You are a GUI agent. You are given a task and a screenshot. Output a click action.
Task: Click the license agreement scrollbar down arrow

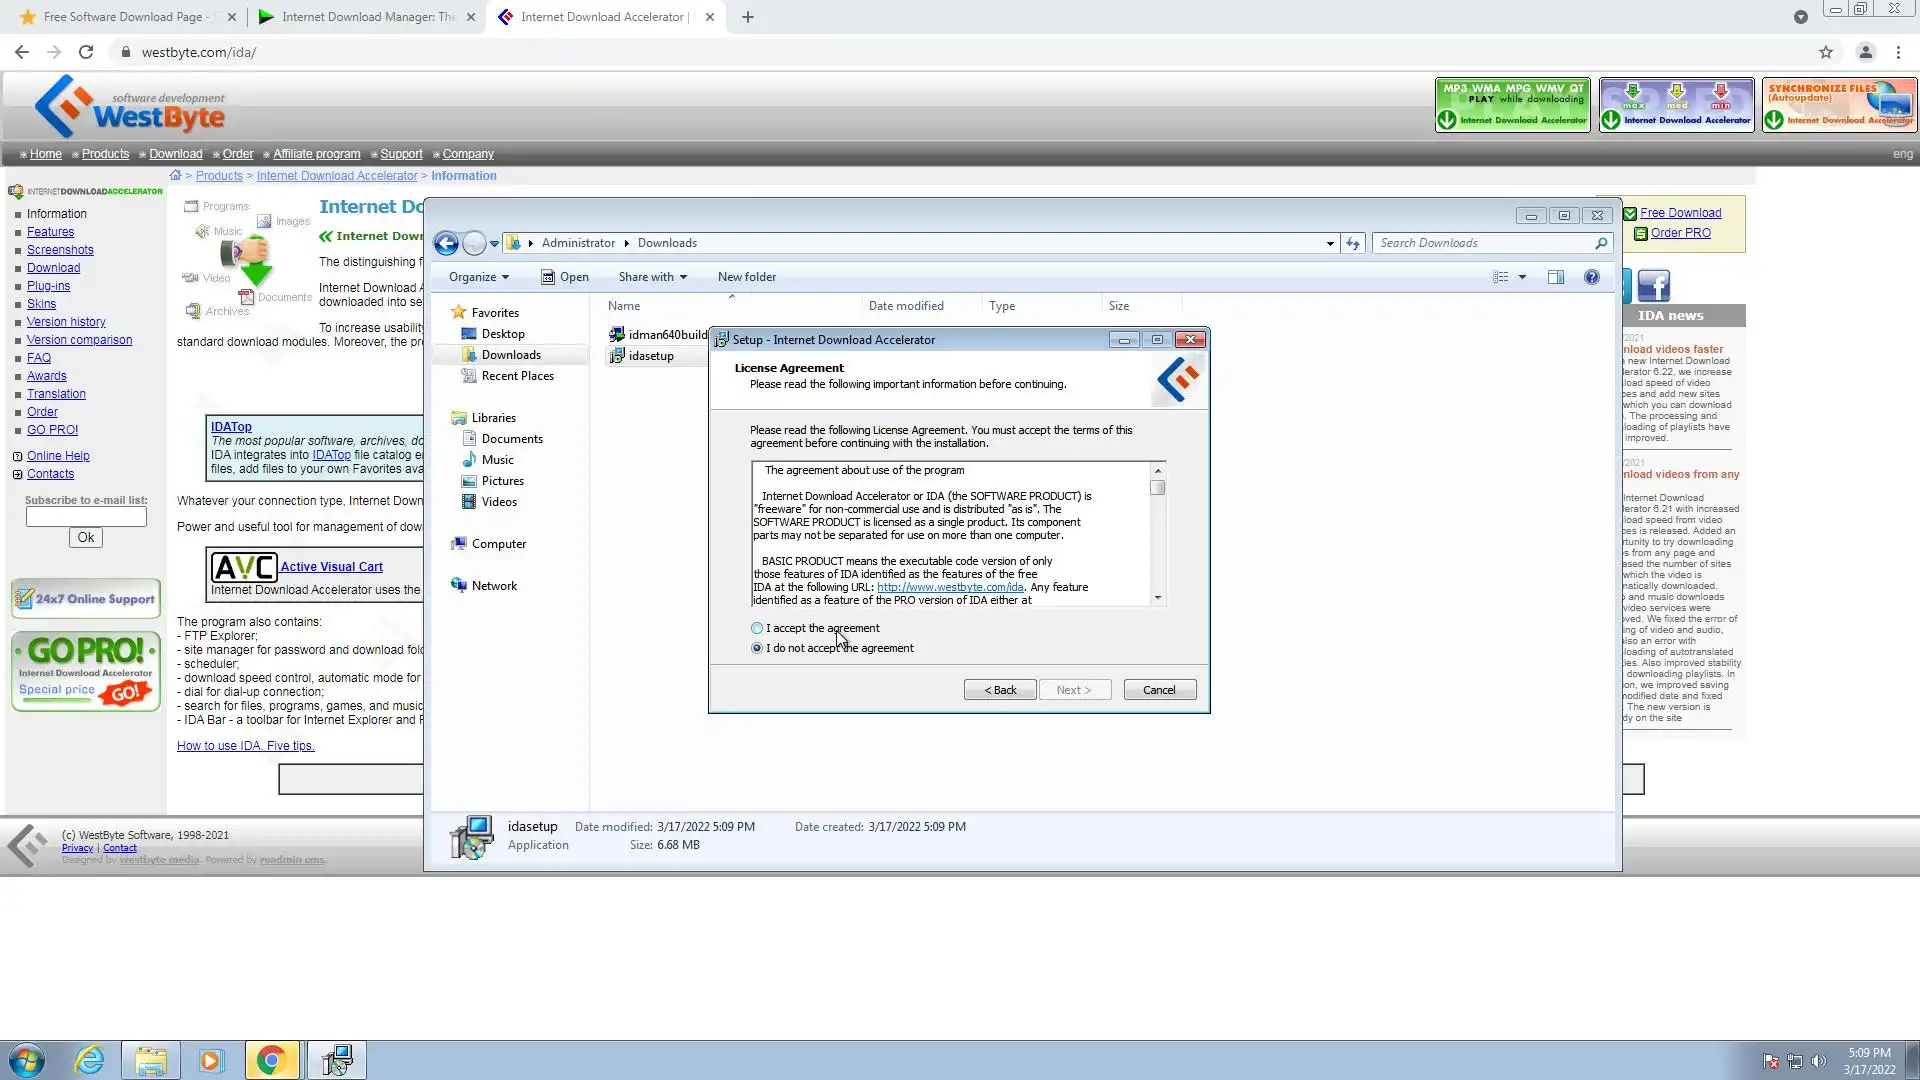(x=1158, y=598)
